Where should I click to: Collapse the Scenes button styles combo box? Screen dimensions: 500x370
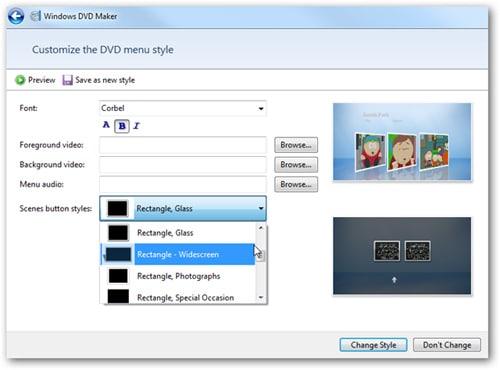click(183, 209)
